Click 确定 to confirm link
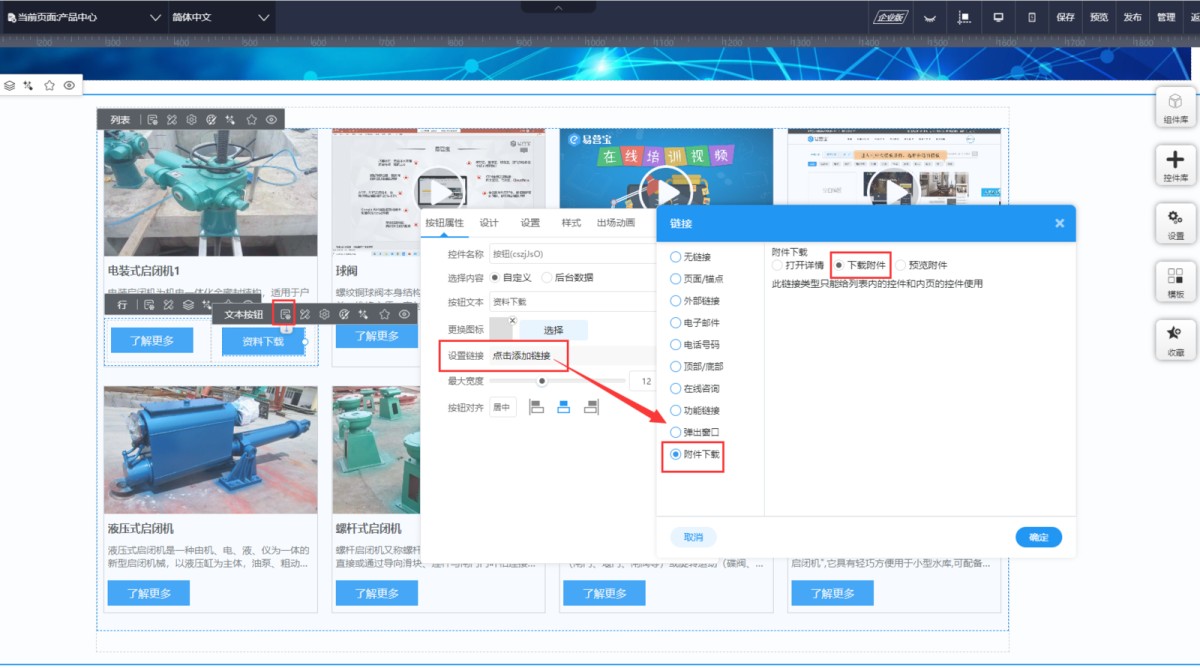 pyautogui.click(x=1038, y=537)
